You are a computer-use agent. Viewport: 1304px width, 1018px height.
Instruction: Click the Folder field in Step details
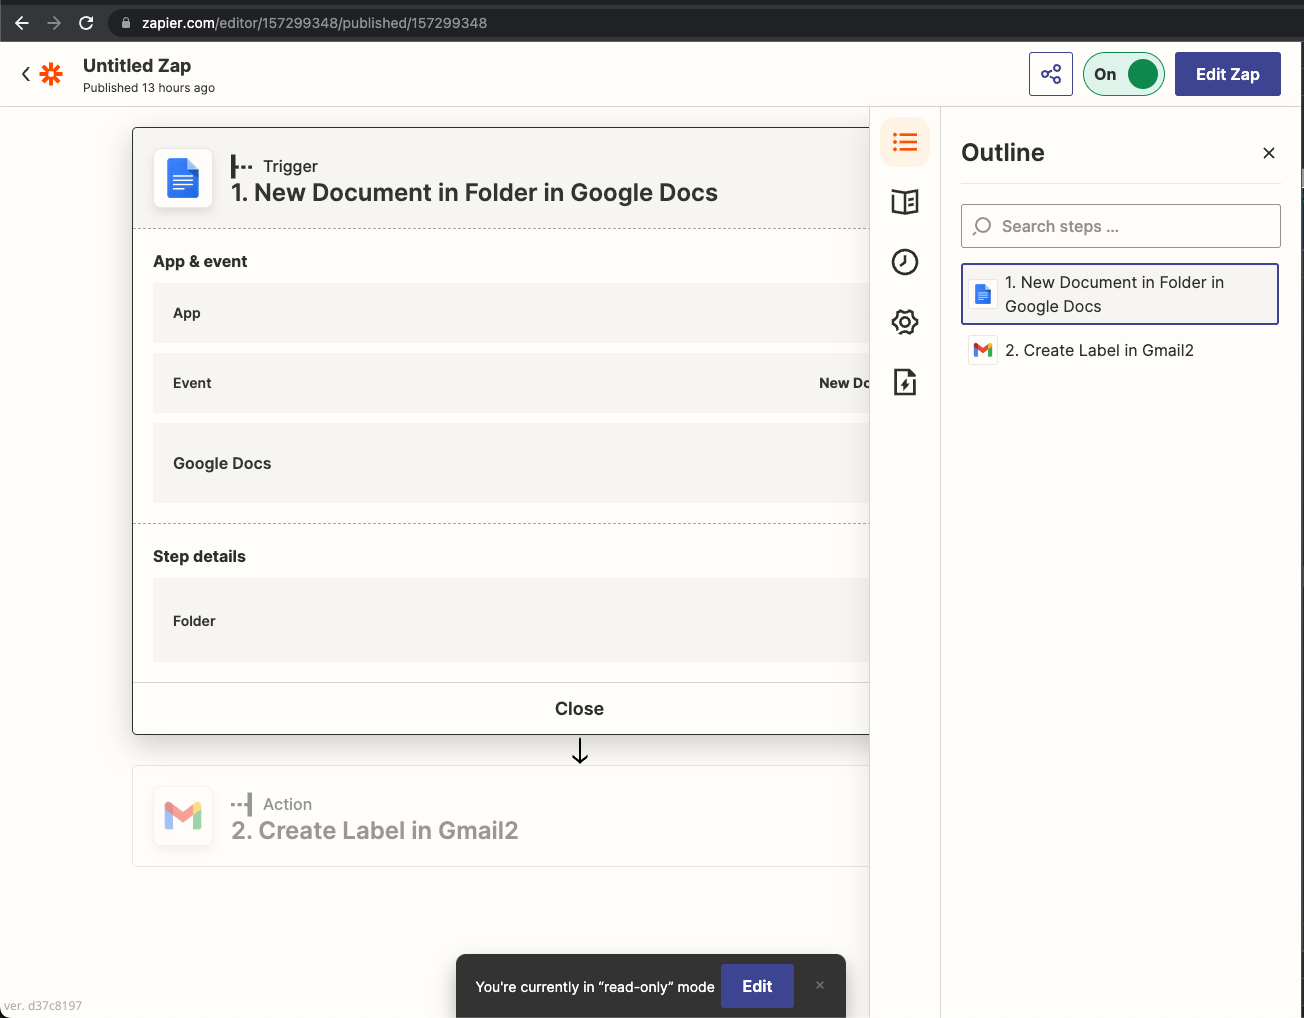tap(511, 620)
